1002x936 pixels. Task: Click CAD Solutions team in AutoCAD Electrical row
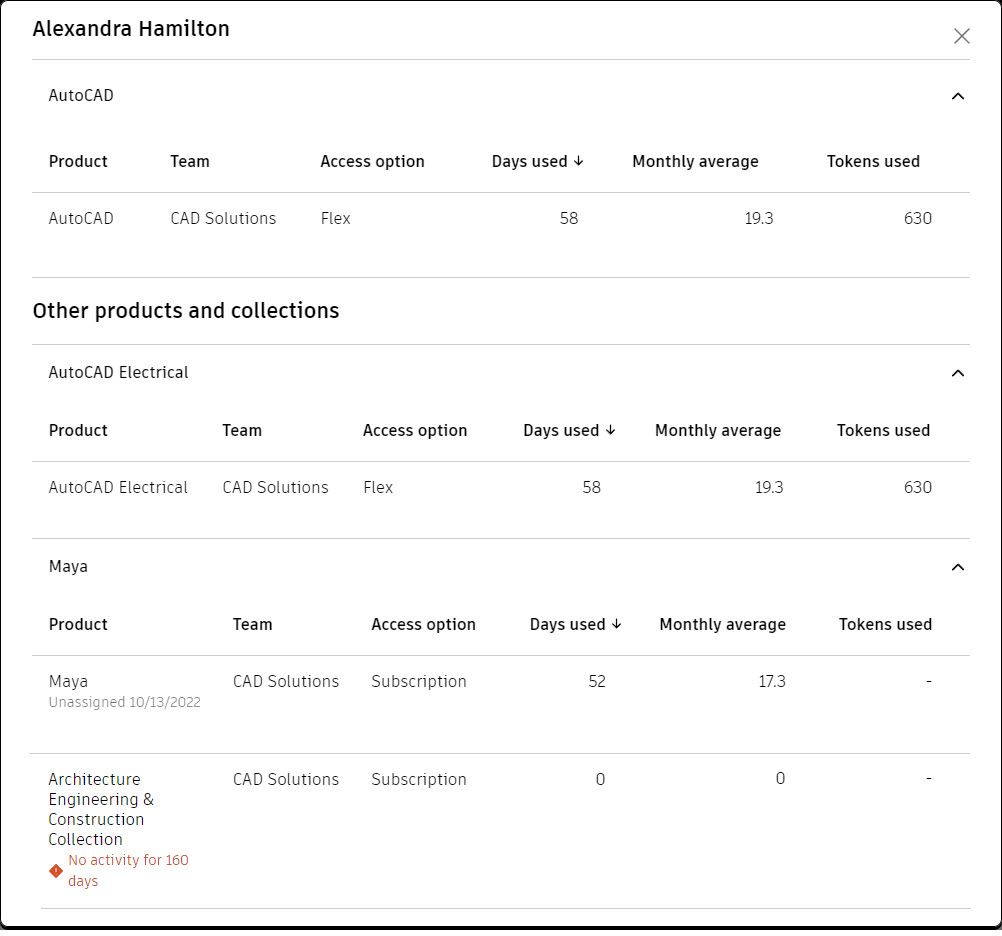(x=275, y=487)
